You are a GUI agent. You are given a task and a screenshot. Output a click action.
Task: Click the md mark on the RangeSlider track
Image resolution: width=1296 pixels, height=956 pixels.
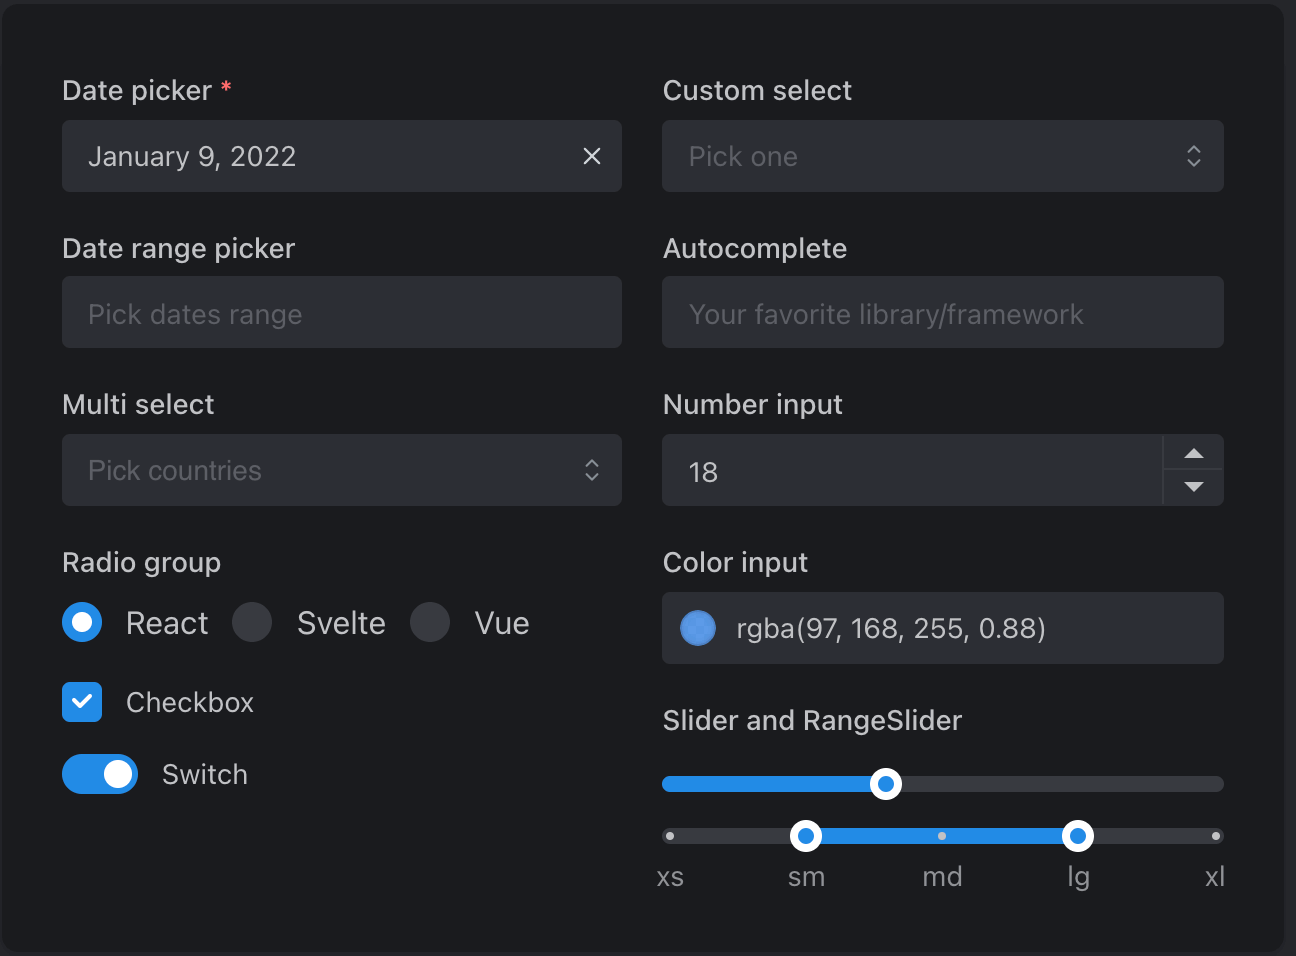click(x=941, y=835)
